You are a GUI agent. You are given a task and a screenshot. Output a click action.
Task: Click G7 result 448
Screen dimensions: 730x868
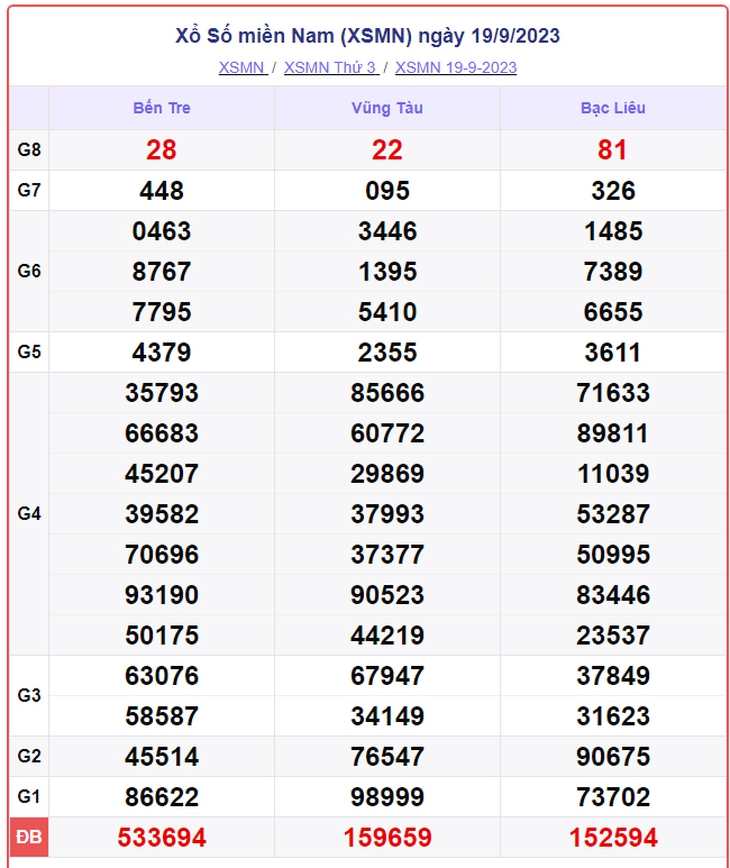pos(162,191)
